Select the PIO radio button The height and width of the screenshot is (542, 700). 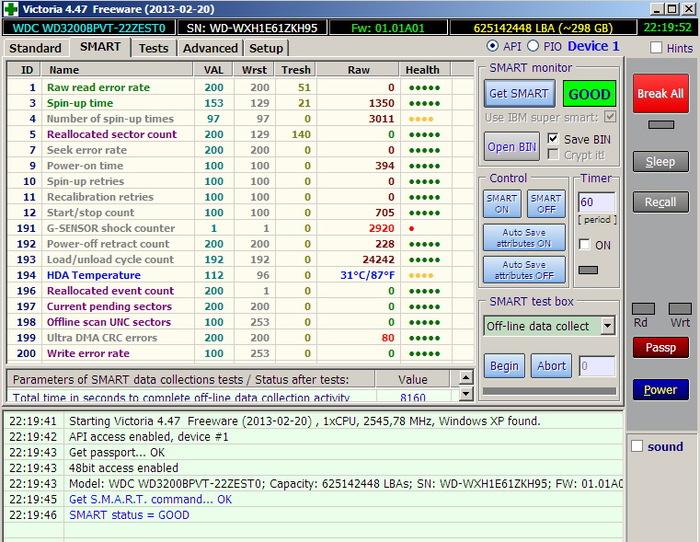[533, 46]
